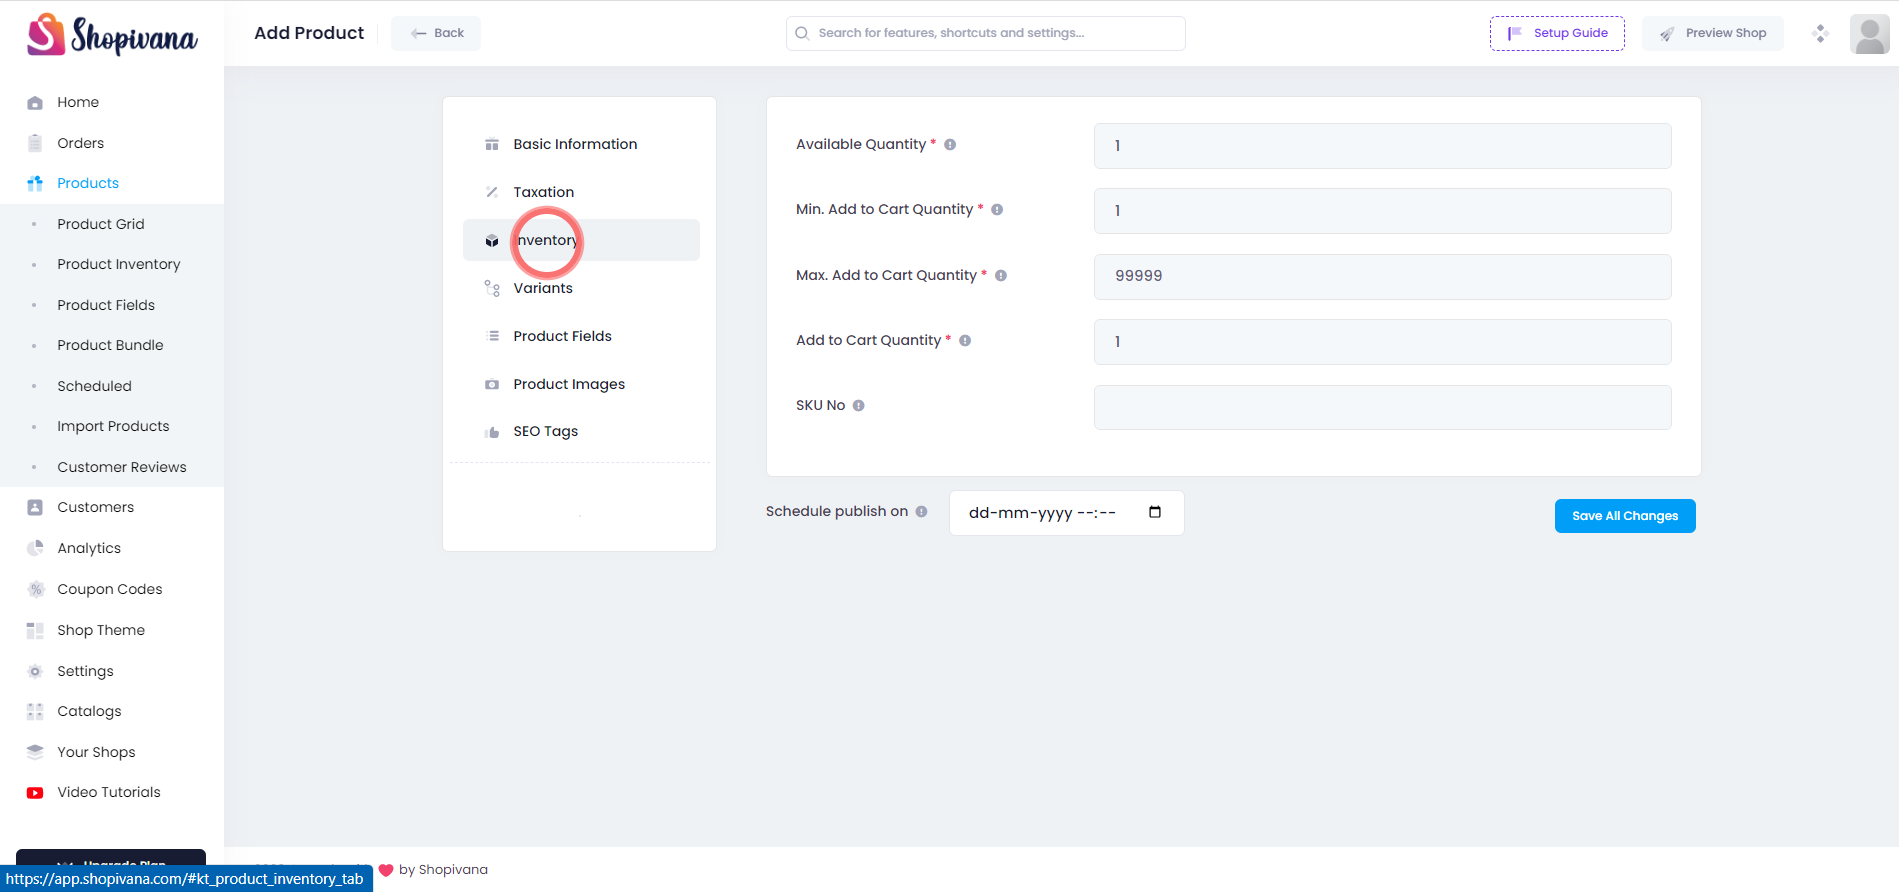Viewport: 1899px width, 892px height.
Task: Open Scheduled products in the sidebar
Action: [94, 386]
